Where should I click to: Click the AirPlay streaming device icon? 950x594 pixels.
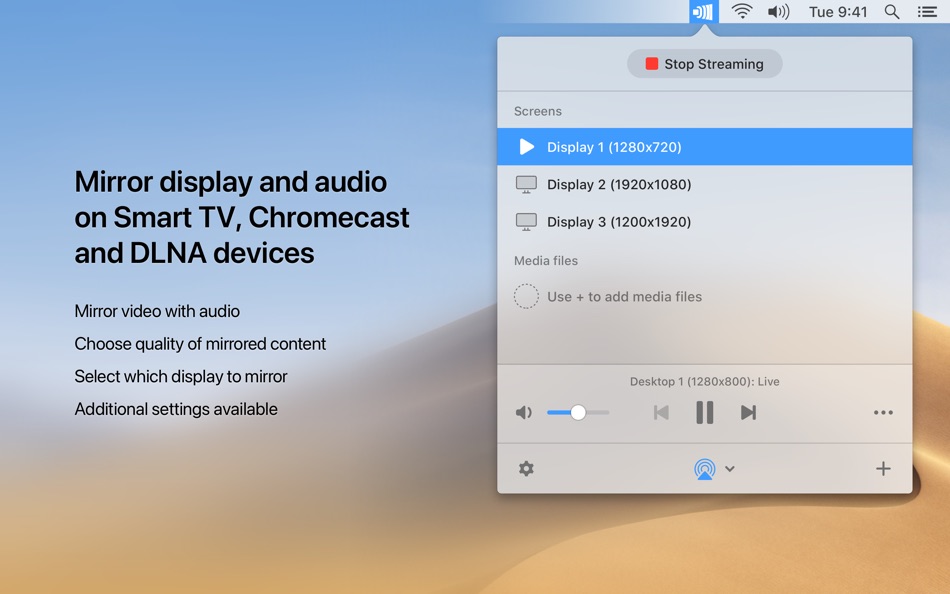coord(704,468)
